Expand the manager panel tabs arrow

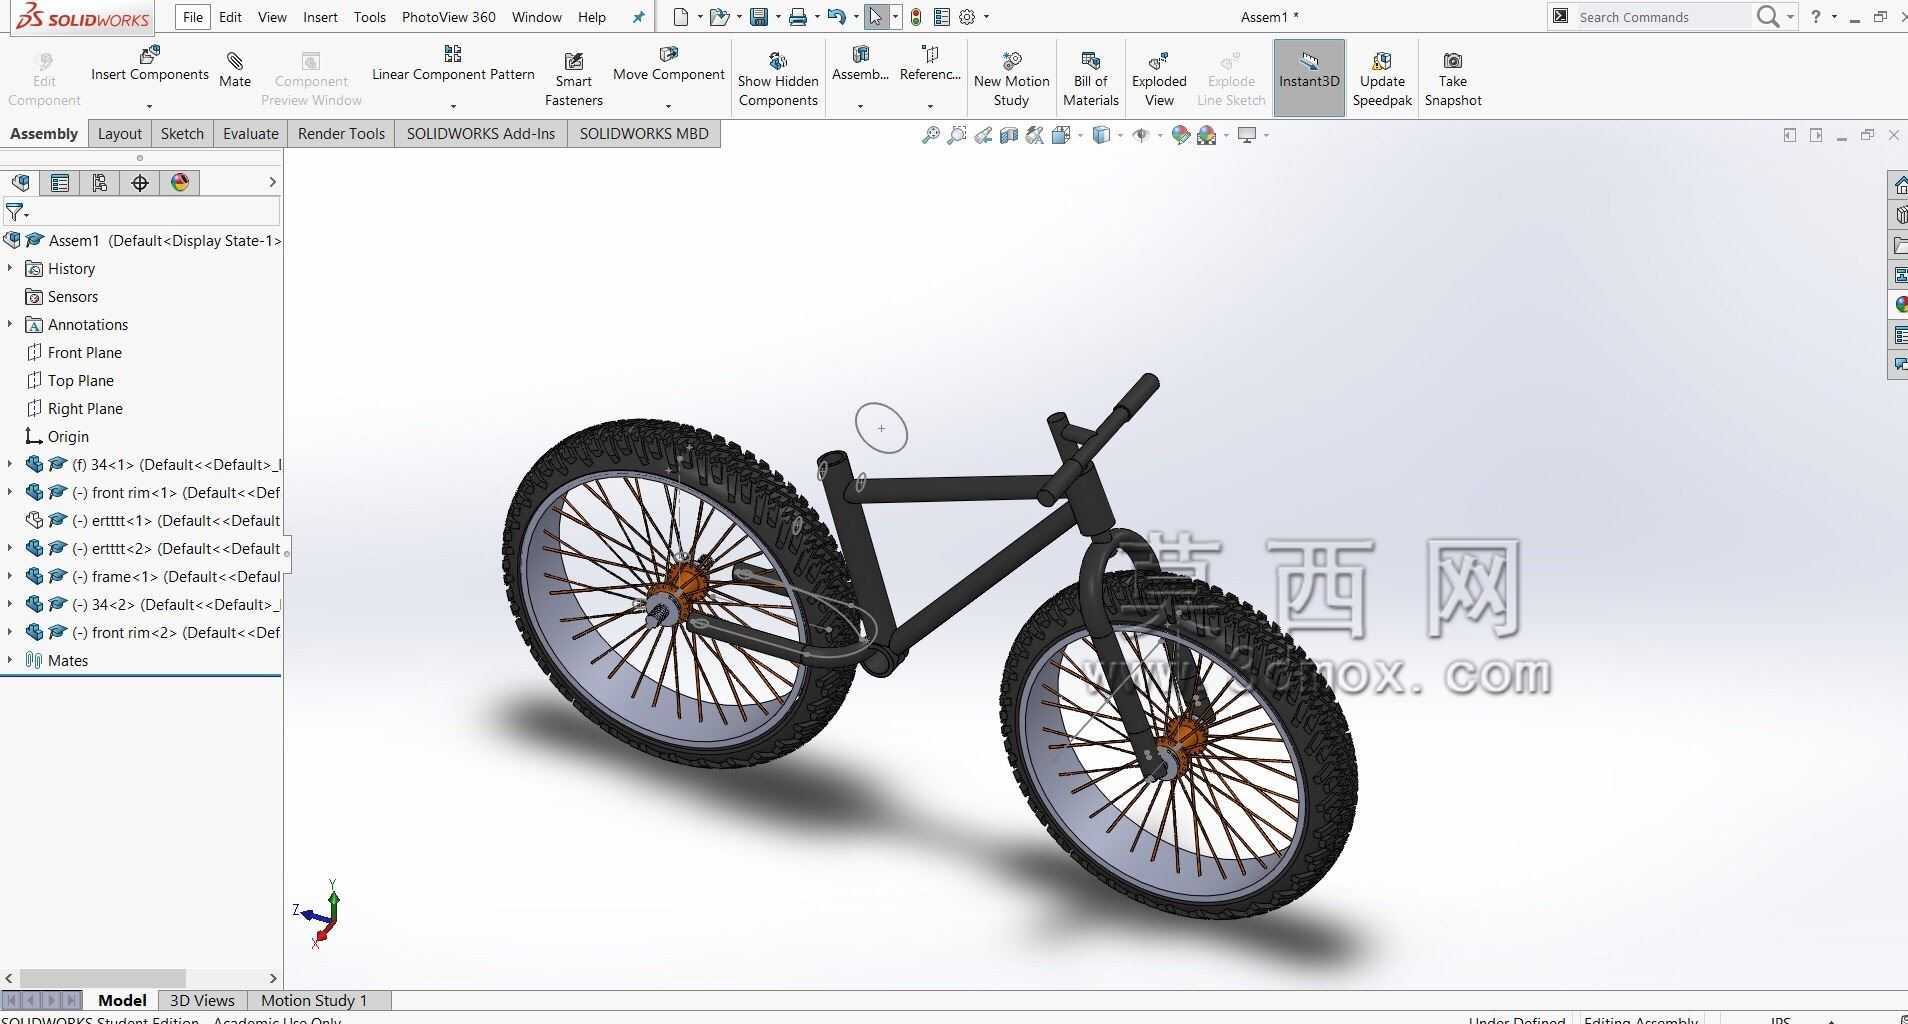[x=272, y=182]
